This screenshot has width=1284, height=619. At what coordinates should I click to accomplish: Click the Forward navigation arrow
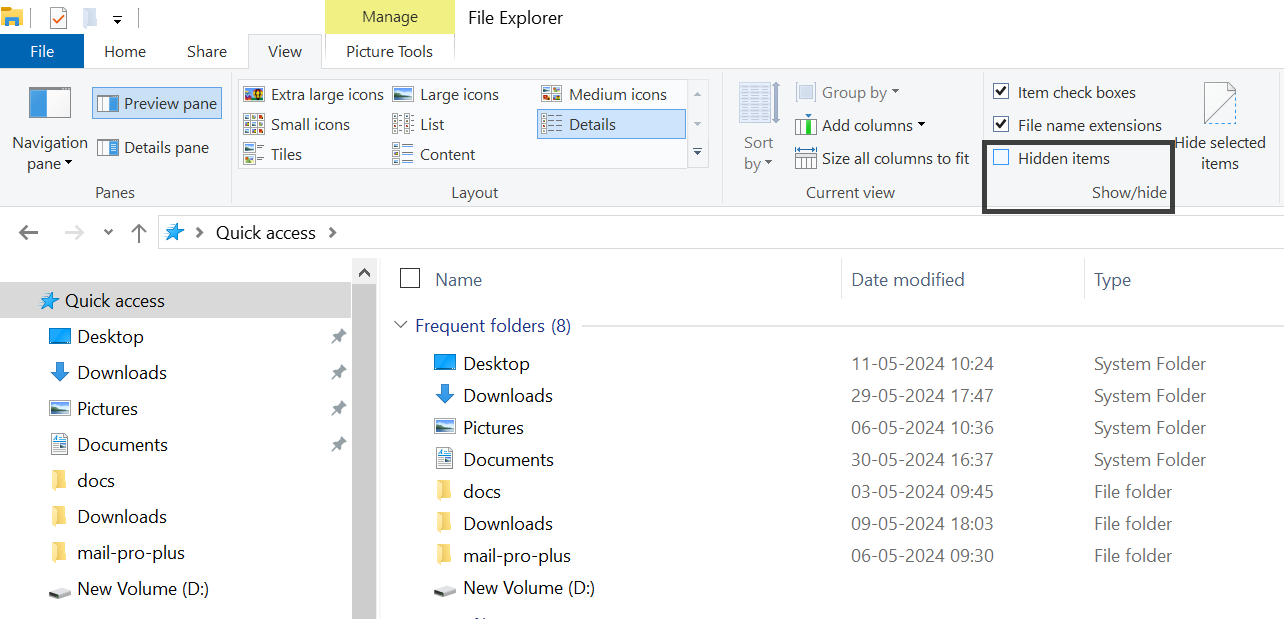pos(74,233)
